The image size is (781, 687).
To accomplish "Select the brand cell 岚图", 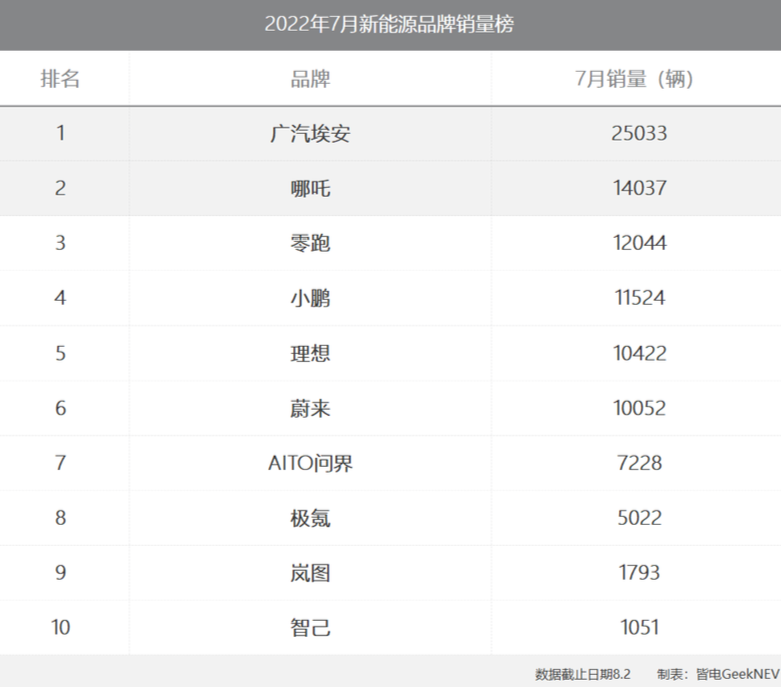I will tap(310, 573).
